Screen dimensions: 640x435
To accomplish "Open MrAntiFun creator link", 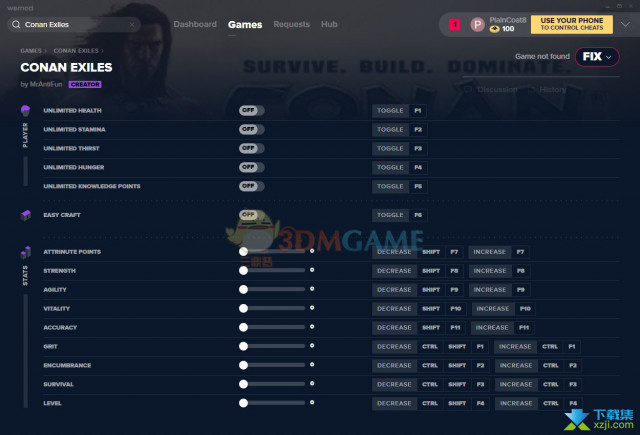I will click(46, 84).
